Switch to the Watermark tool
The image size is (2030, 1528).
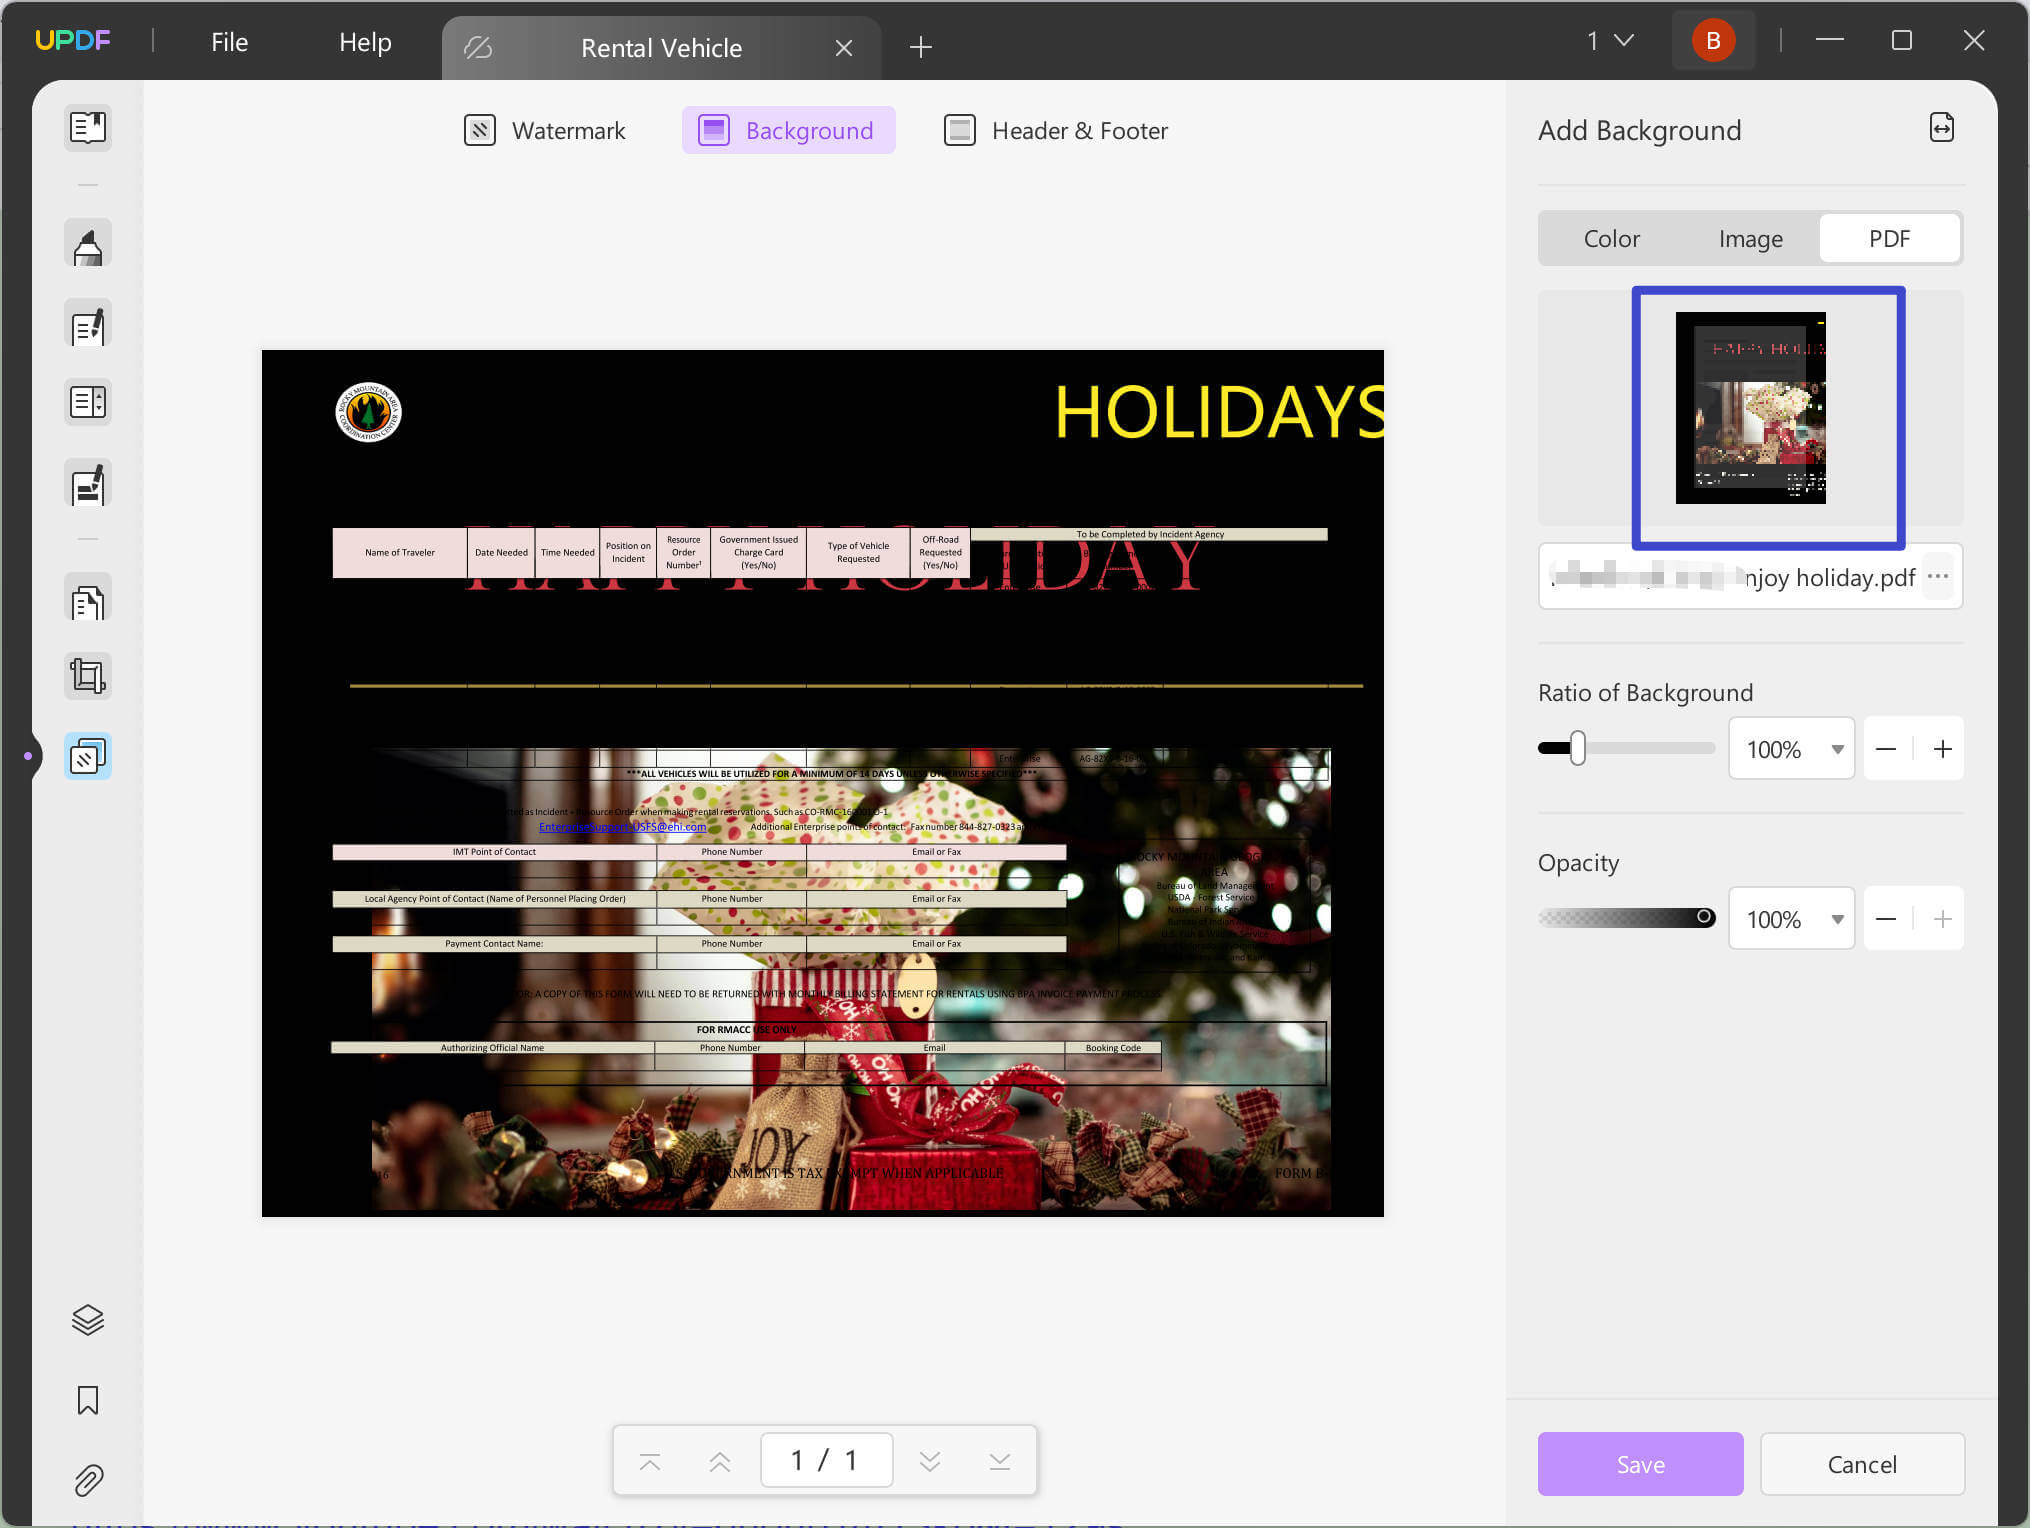pyautogui.click(x=545, y=130)
